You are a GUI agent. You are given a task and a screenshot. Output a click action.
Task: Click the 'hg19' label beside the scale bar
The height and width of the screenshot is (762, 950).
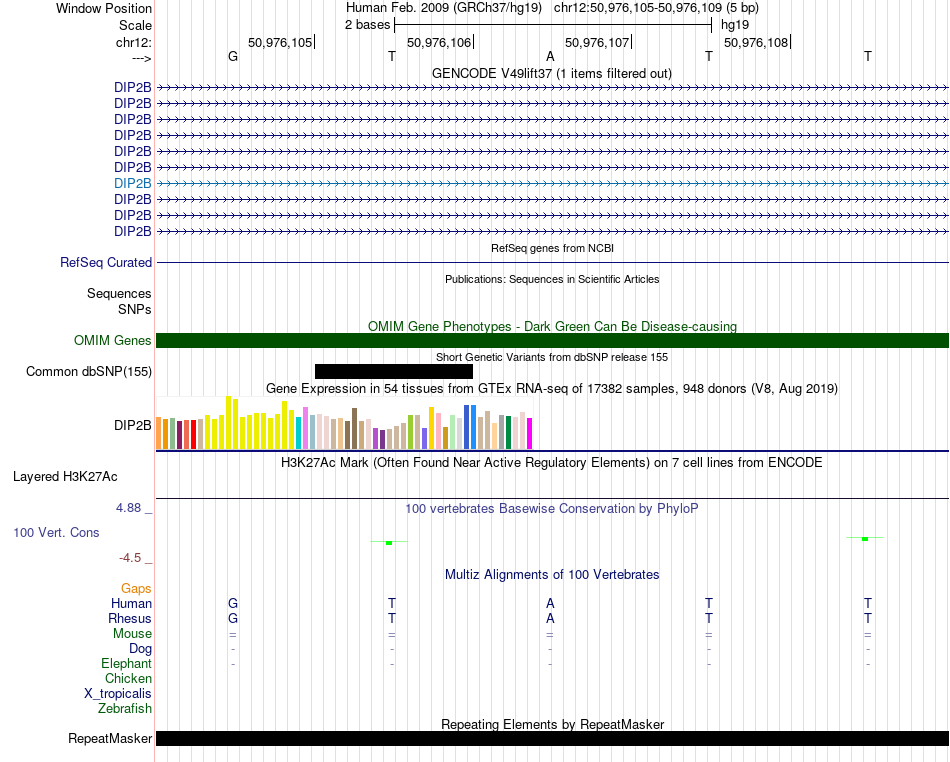pos(735,25)
